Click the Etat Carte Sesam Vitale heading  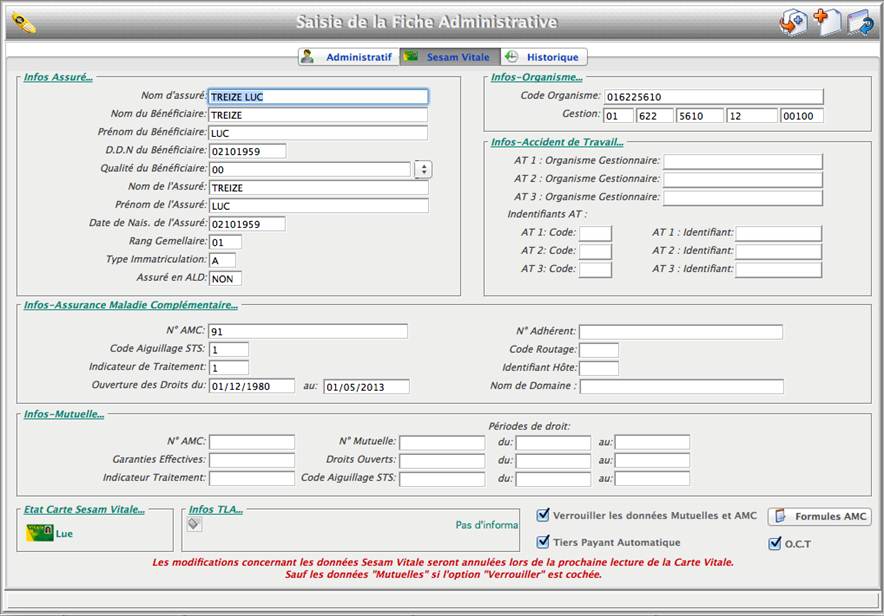(84, 509)
